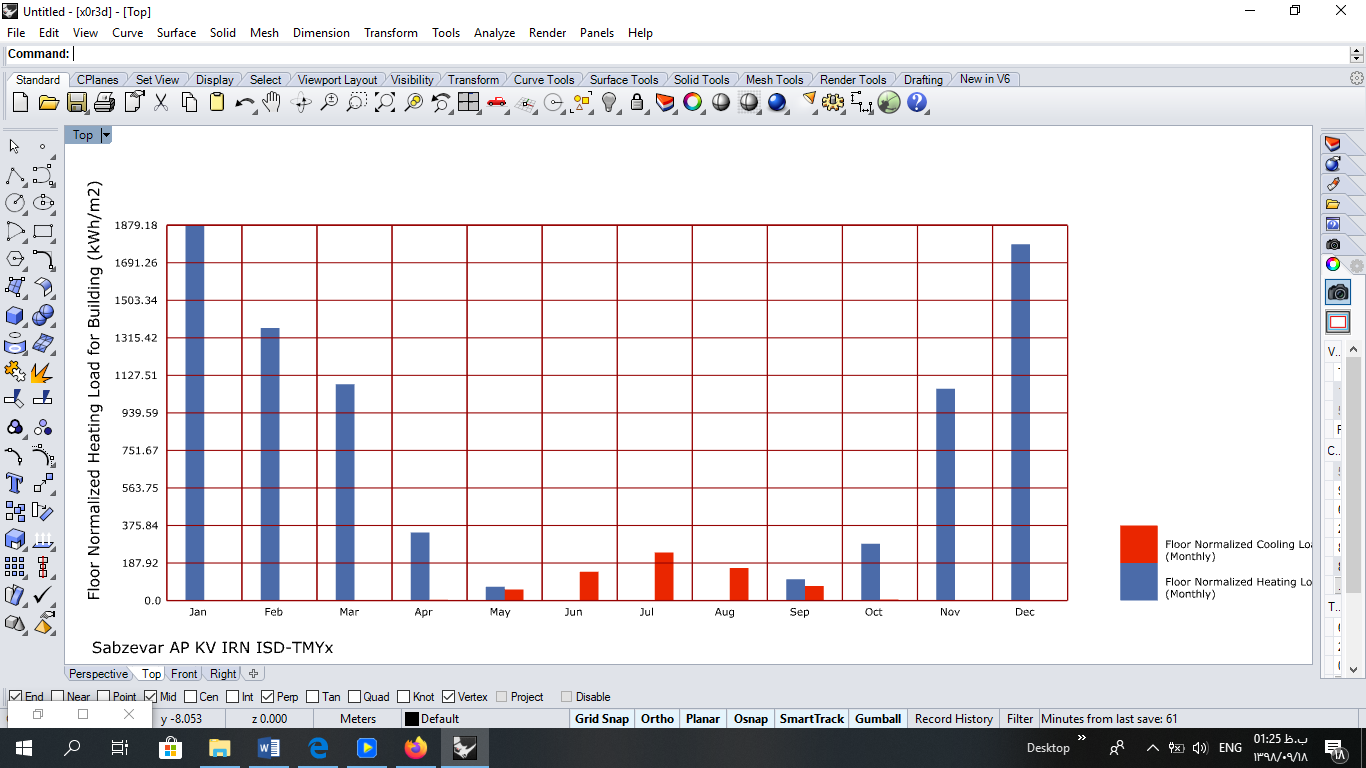Click in the Command input field

pyautogui.click(x=710, y=54)
